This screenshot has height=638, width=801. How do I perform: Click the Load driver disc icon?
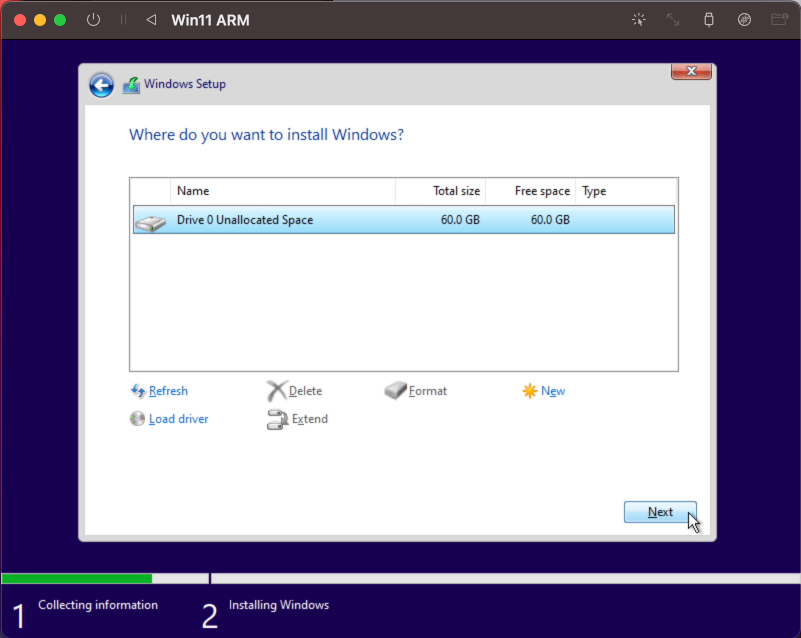click(137, 419)
